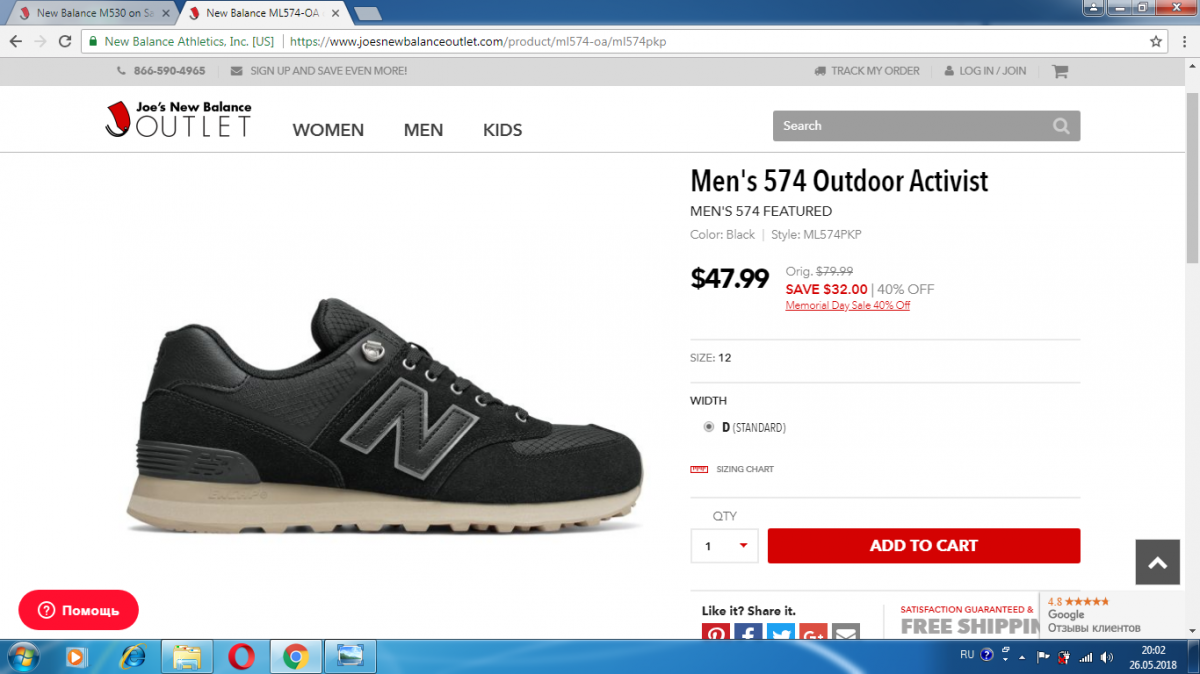Bookmark page with star icon

point(1156,42)
